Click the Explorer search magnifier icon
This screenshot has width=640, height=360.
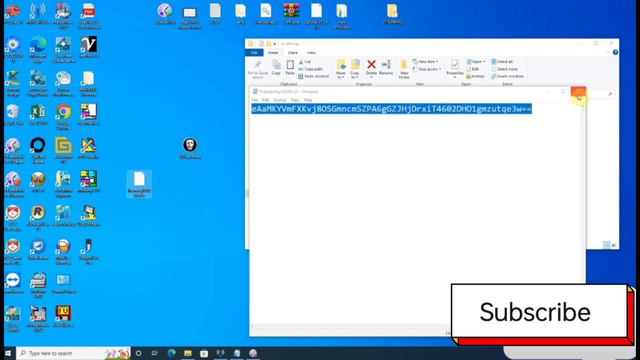click(x=610, y=94)
